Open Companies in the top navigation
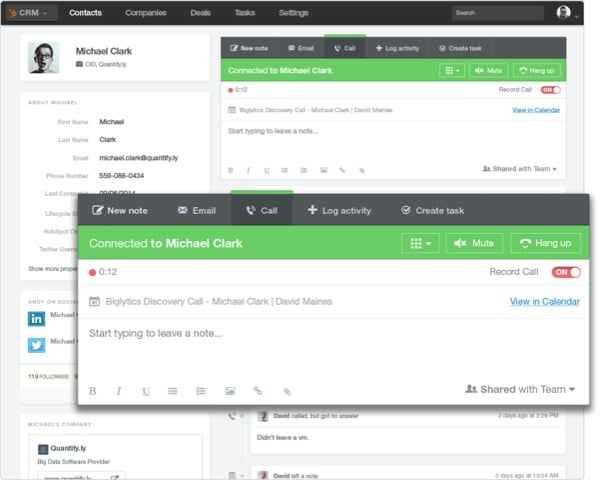Viewport: 600px width, 480px height. (146, 13)
